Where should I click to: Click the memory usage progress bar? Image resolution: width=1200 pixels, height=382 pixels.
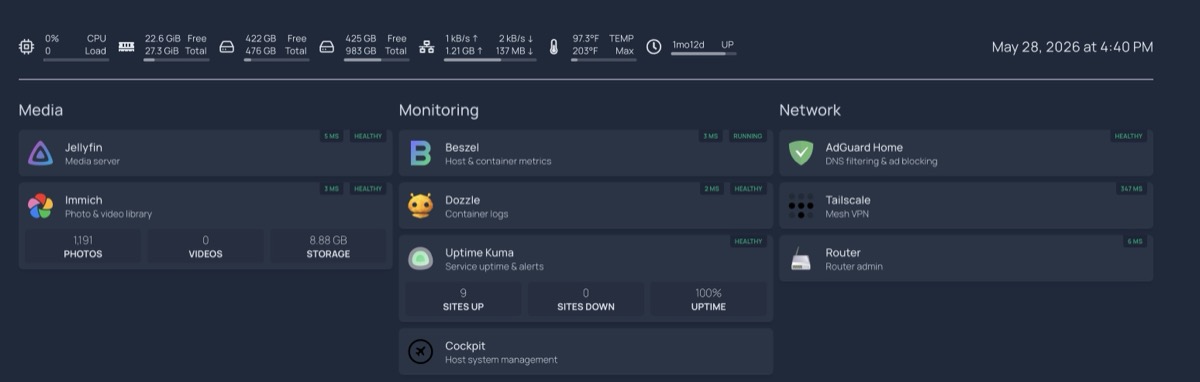coord(176,60)
